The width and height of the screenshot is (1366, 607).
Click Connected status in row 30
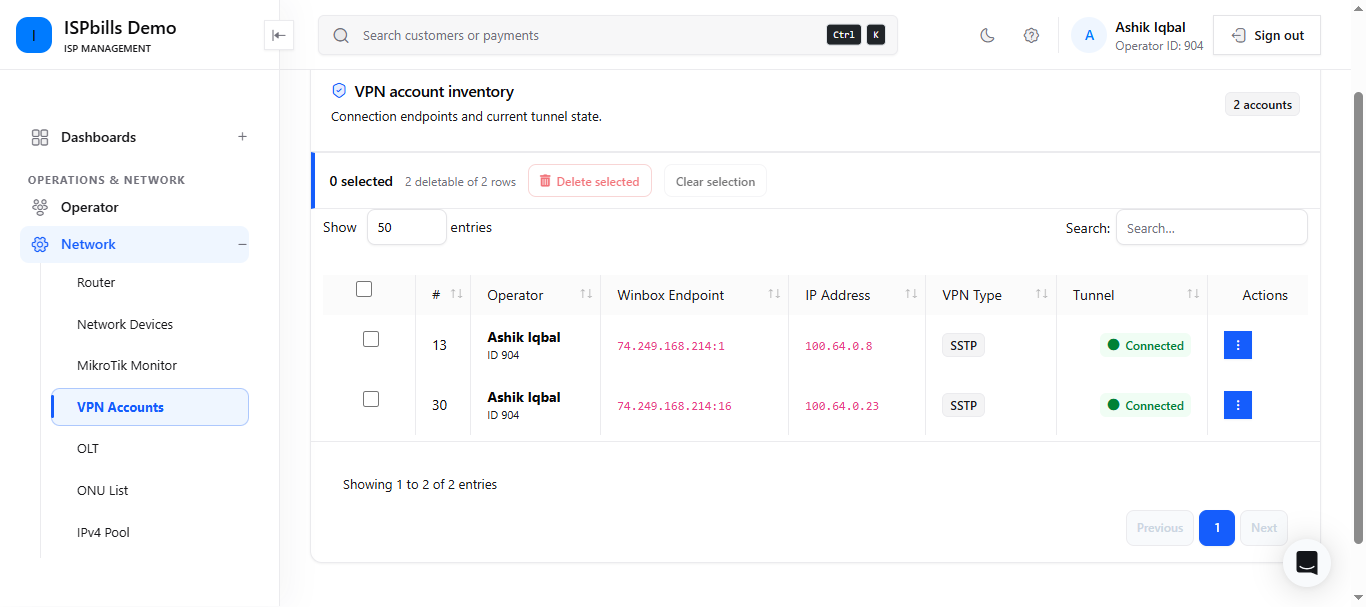coord(1146,405)
